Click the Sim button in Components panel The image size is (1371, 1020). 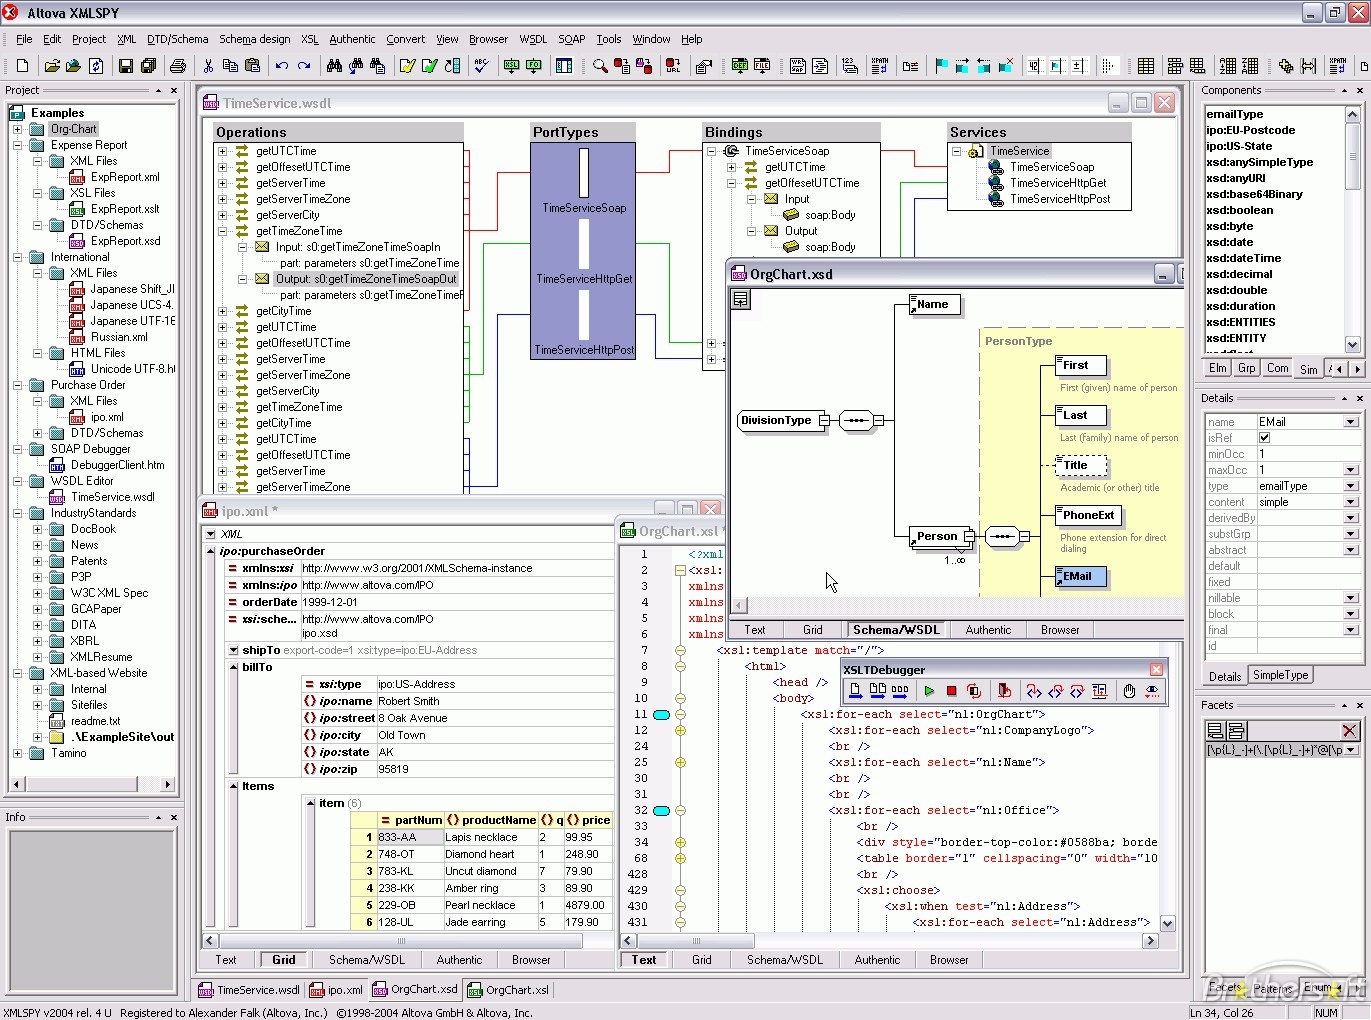tap(1308, 368)
